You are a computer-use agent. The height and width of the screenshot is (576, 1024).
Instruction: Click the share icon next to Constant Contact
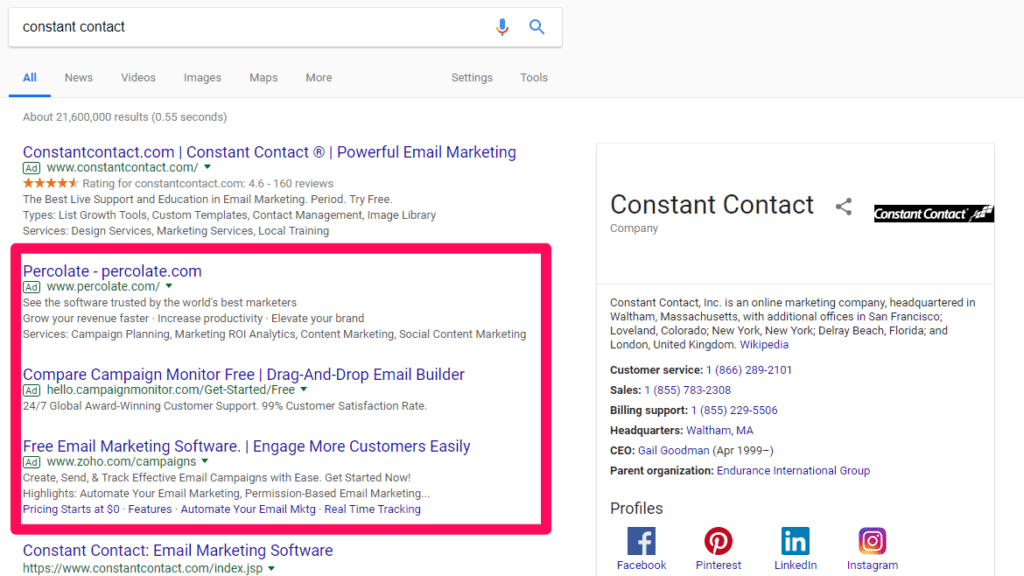[x=843, y=206]
